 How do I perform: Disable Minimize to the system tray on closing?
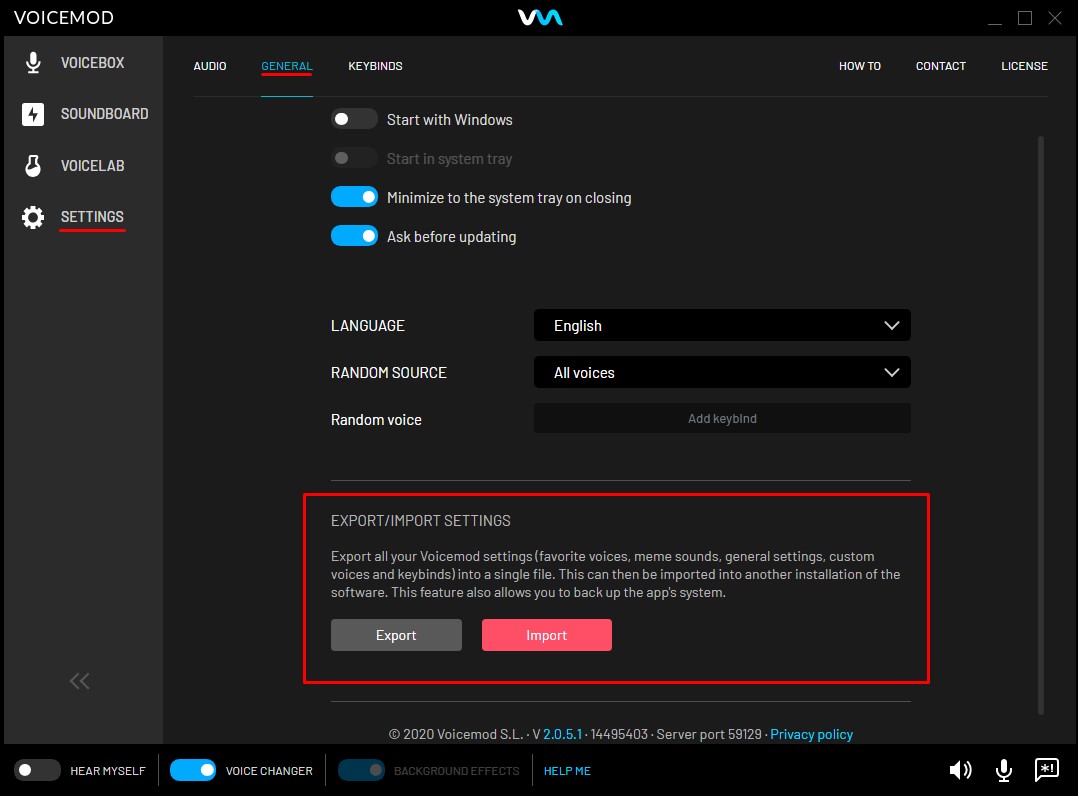point(354,197)
